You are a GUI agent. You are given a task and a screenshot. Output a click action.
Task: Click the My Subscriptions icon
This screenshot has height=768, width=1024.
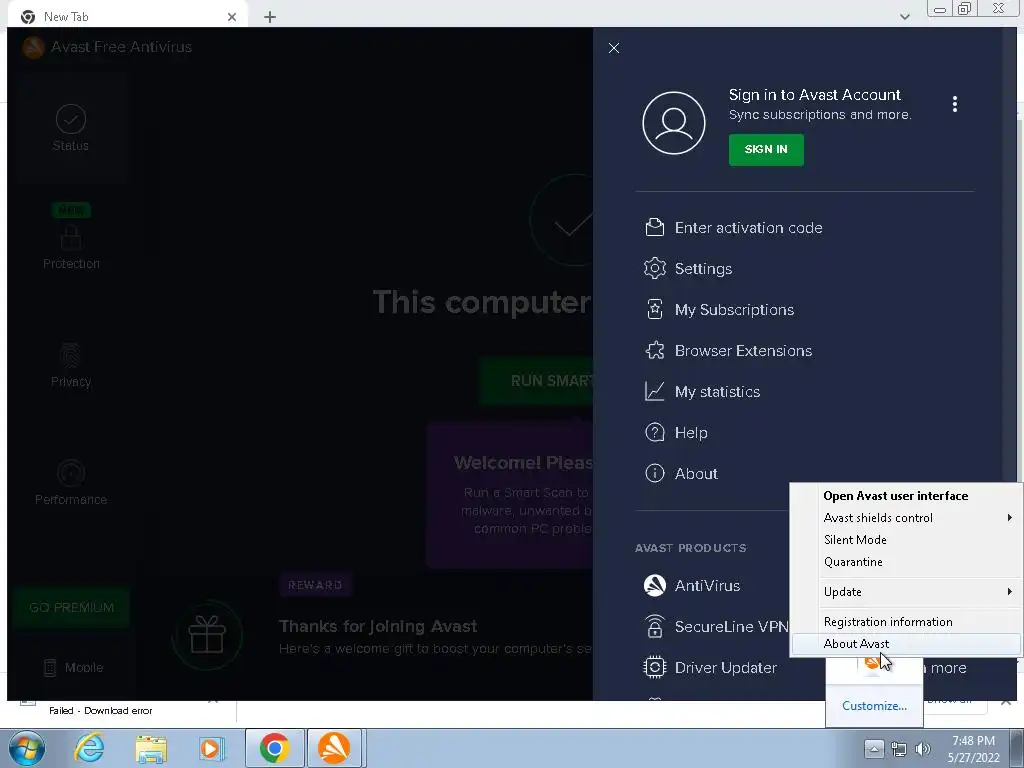654,309
